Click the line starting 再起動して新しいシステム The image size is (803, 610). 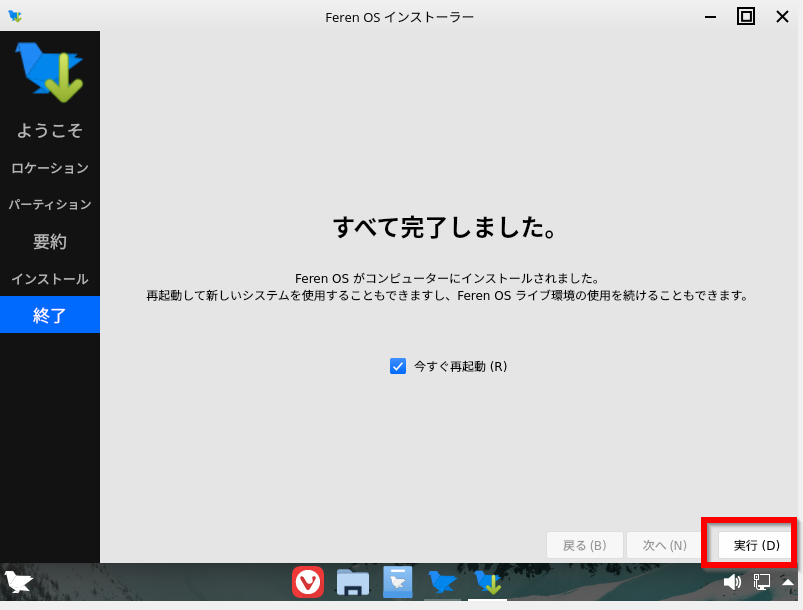tap(447, 296)
